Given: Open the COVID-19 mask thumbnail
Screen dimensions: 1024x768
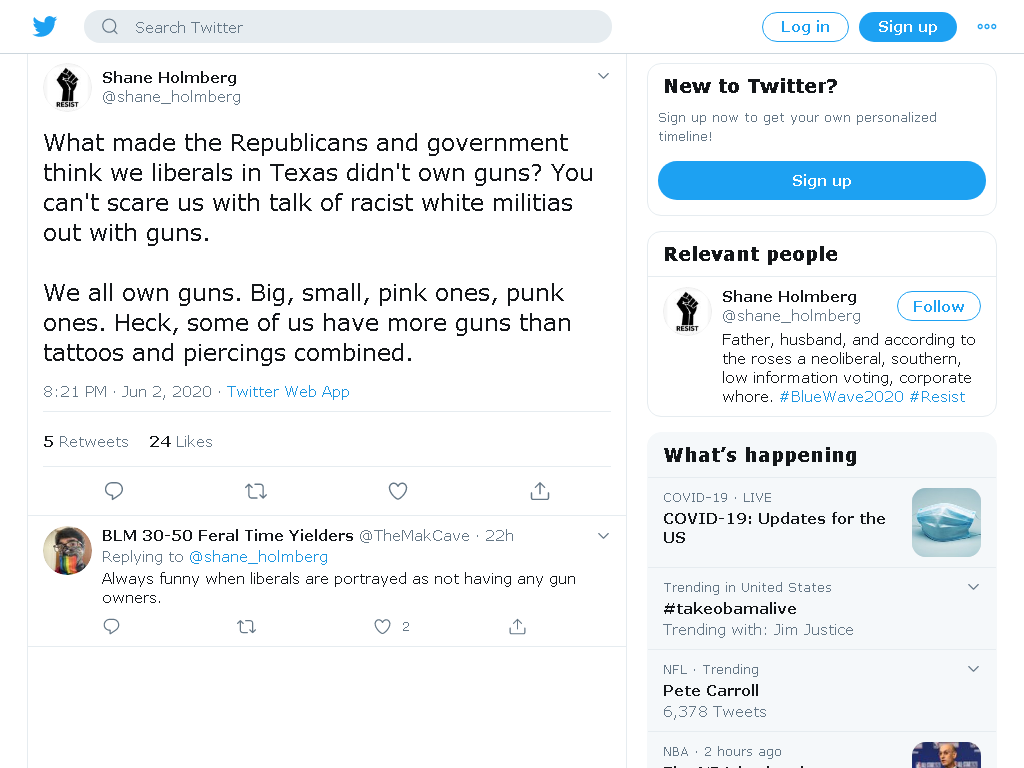Looking at the screenshot, I should point(946,522).
